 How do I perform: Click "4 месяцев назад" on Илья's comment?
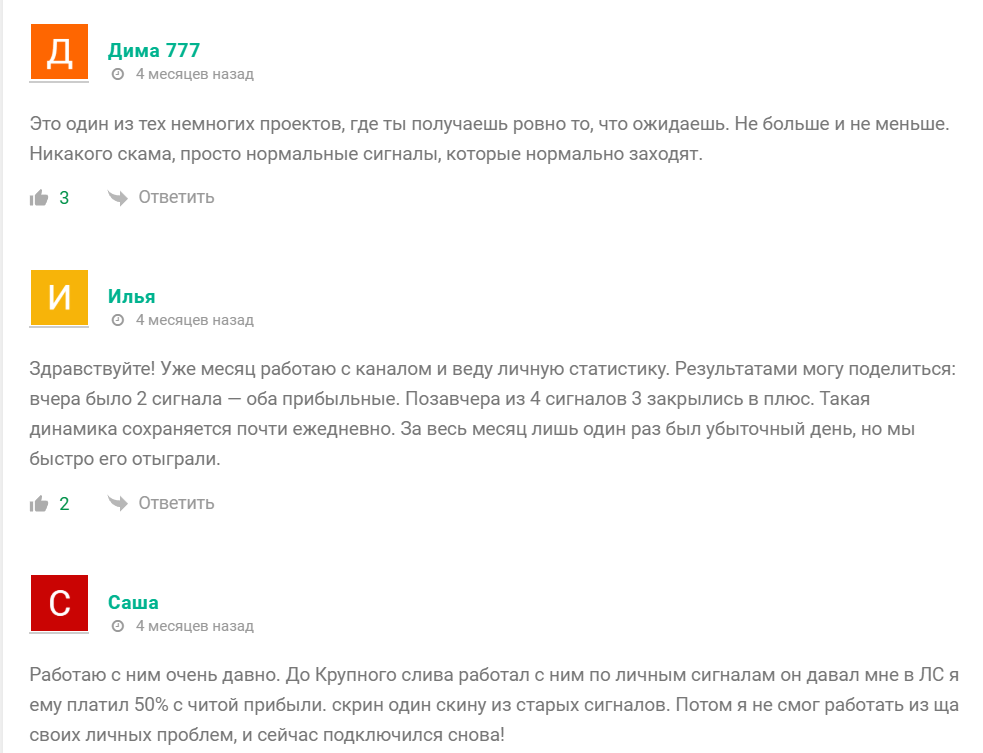tap(194, 321)
